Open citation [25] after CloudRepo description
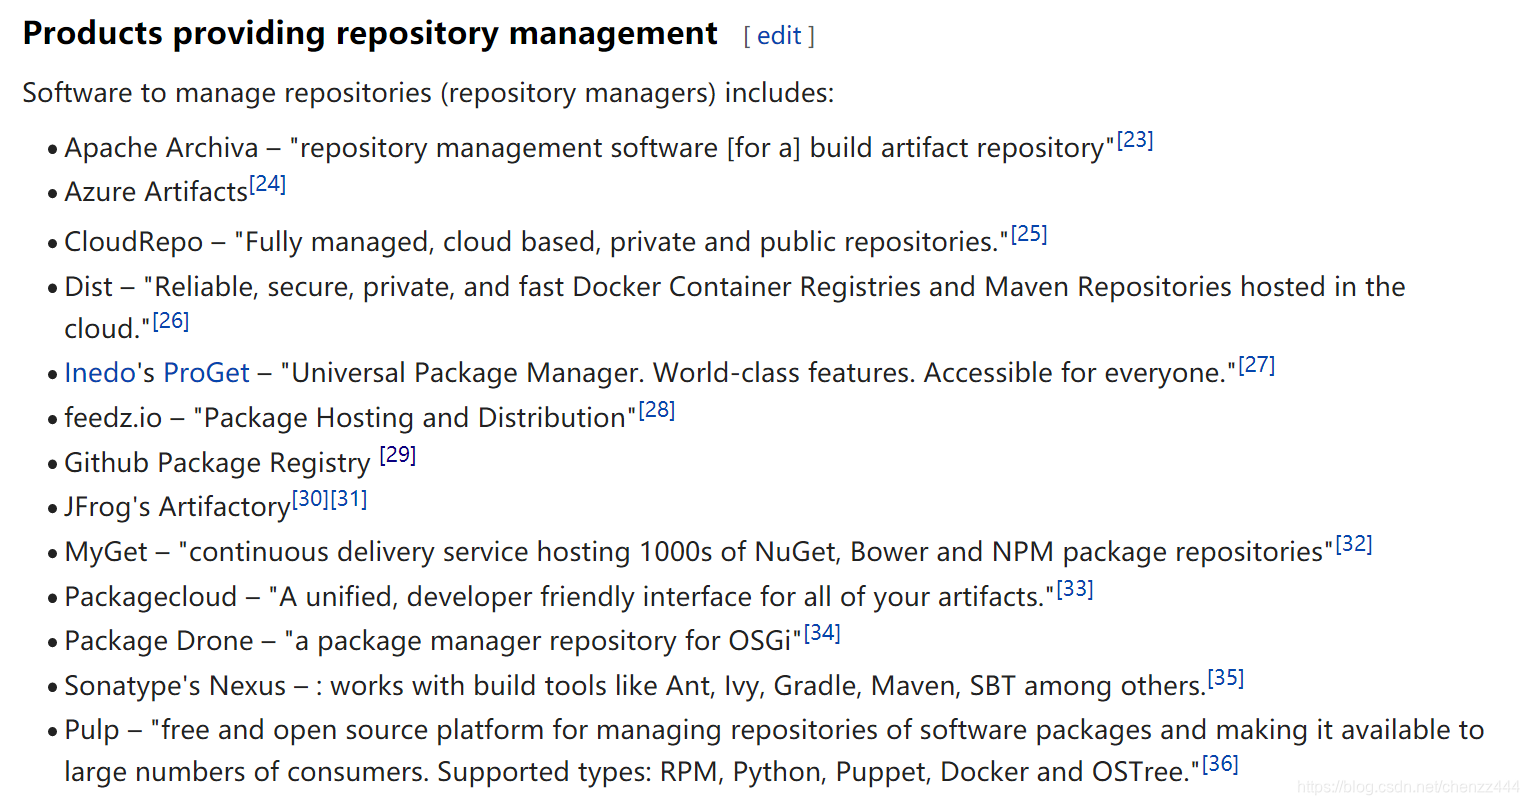1529x805 pixels. point(1029,234)
